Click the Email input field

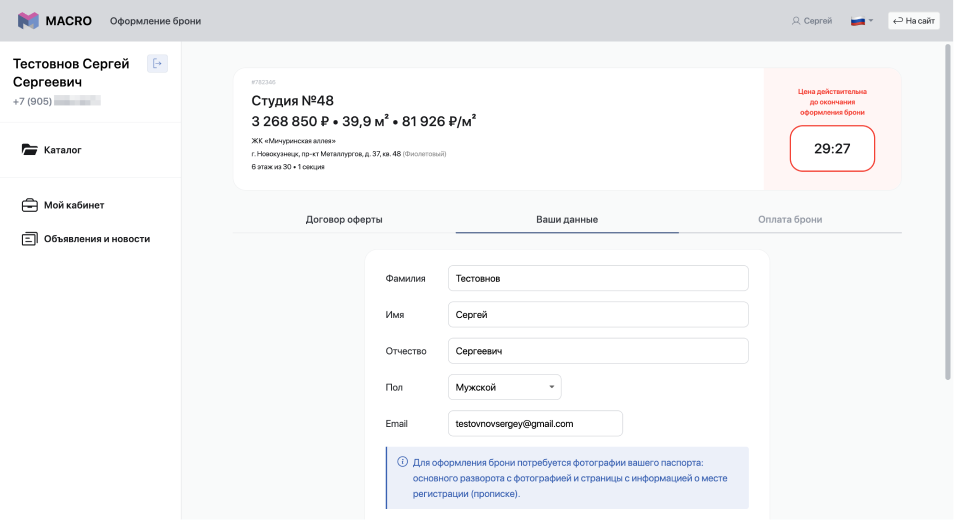tap(535, 423)
